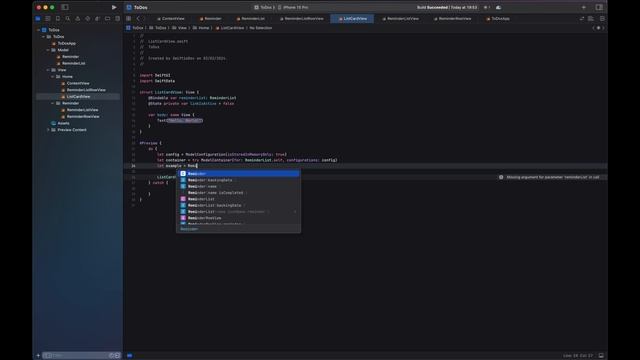Open the source control navigator
640x360 pixels.
(48, 18)
